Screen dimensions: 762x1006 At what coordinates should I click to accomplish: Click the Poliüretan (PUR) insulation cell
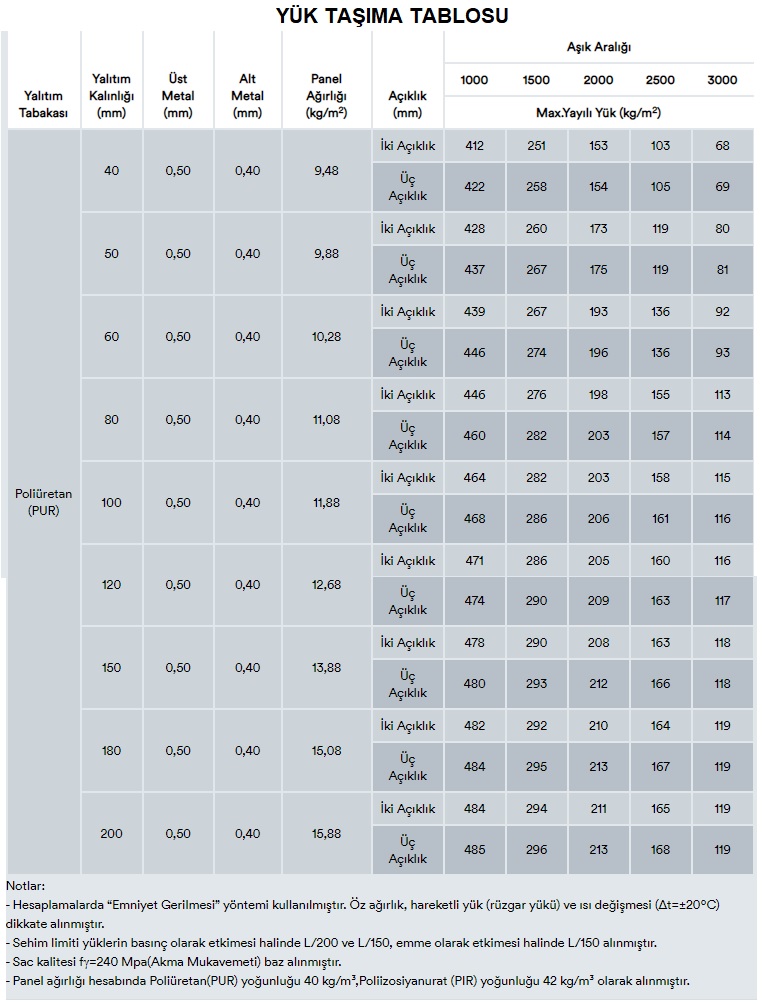[45, 502]
